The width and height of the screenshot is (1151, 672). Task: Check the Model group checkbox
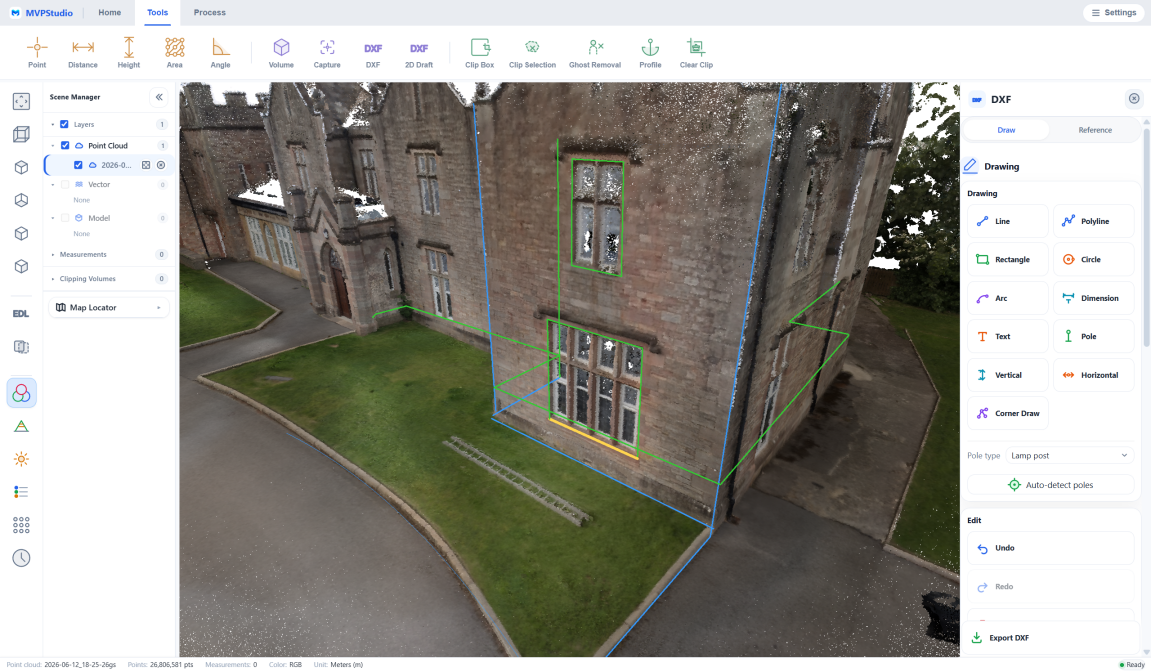tap(65, 218)
